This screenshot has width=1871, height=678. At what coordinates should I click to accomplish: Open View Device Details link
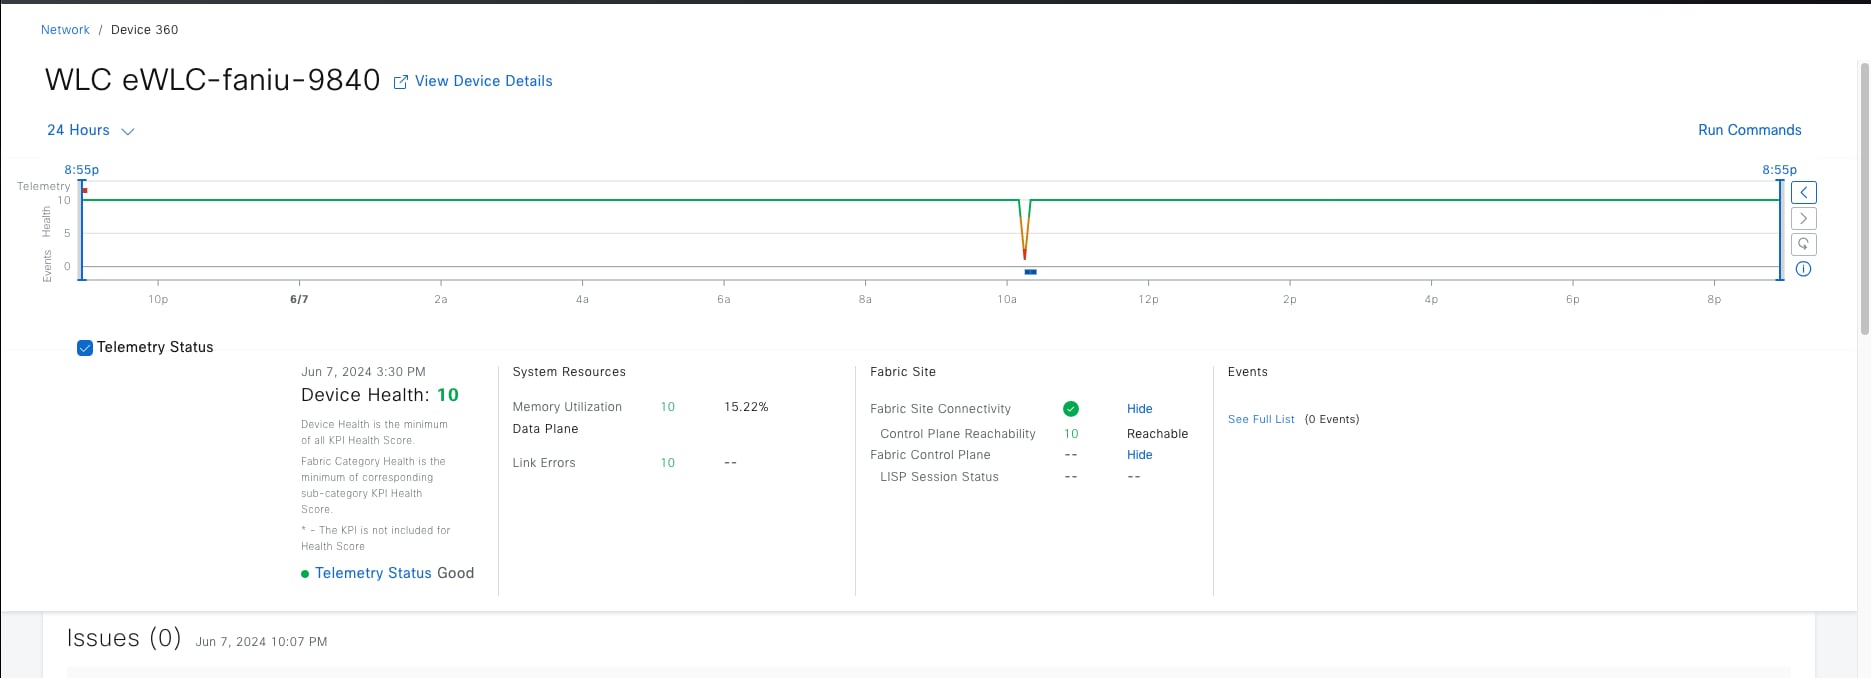coord(483,81)
